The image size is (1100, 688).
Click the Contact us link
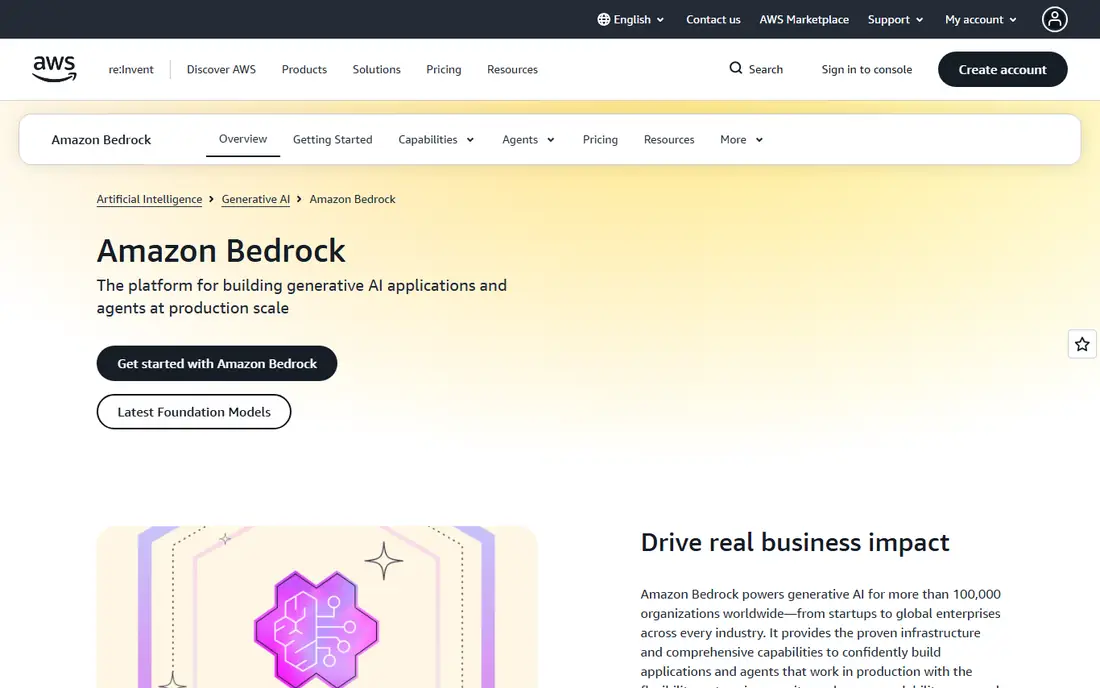click(713, 20)
